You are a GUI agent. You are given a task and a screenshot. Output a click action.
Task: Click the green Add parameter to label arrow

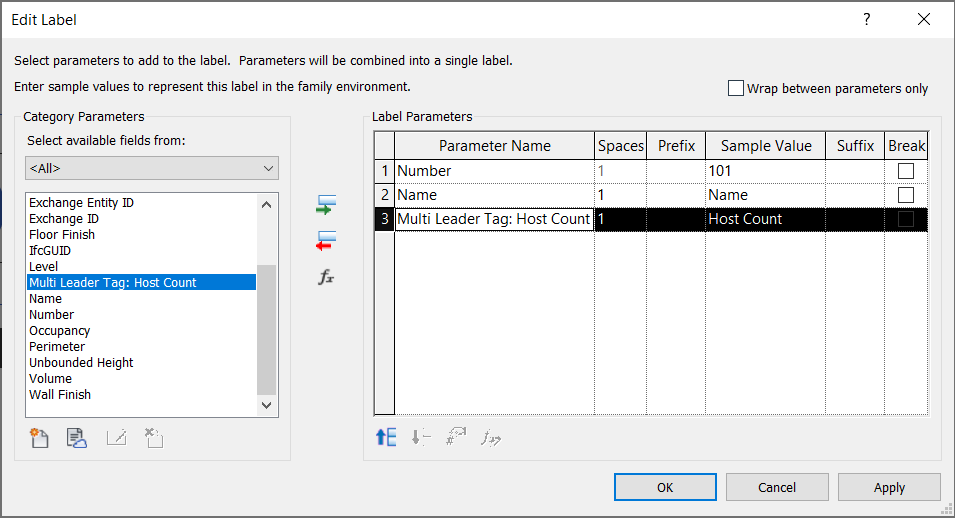(326, 206)
